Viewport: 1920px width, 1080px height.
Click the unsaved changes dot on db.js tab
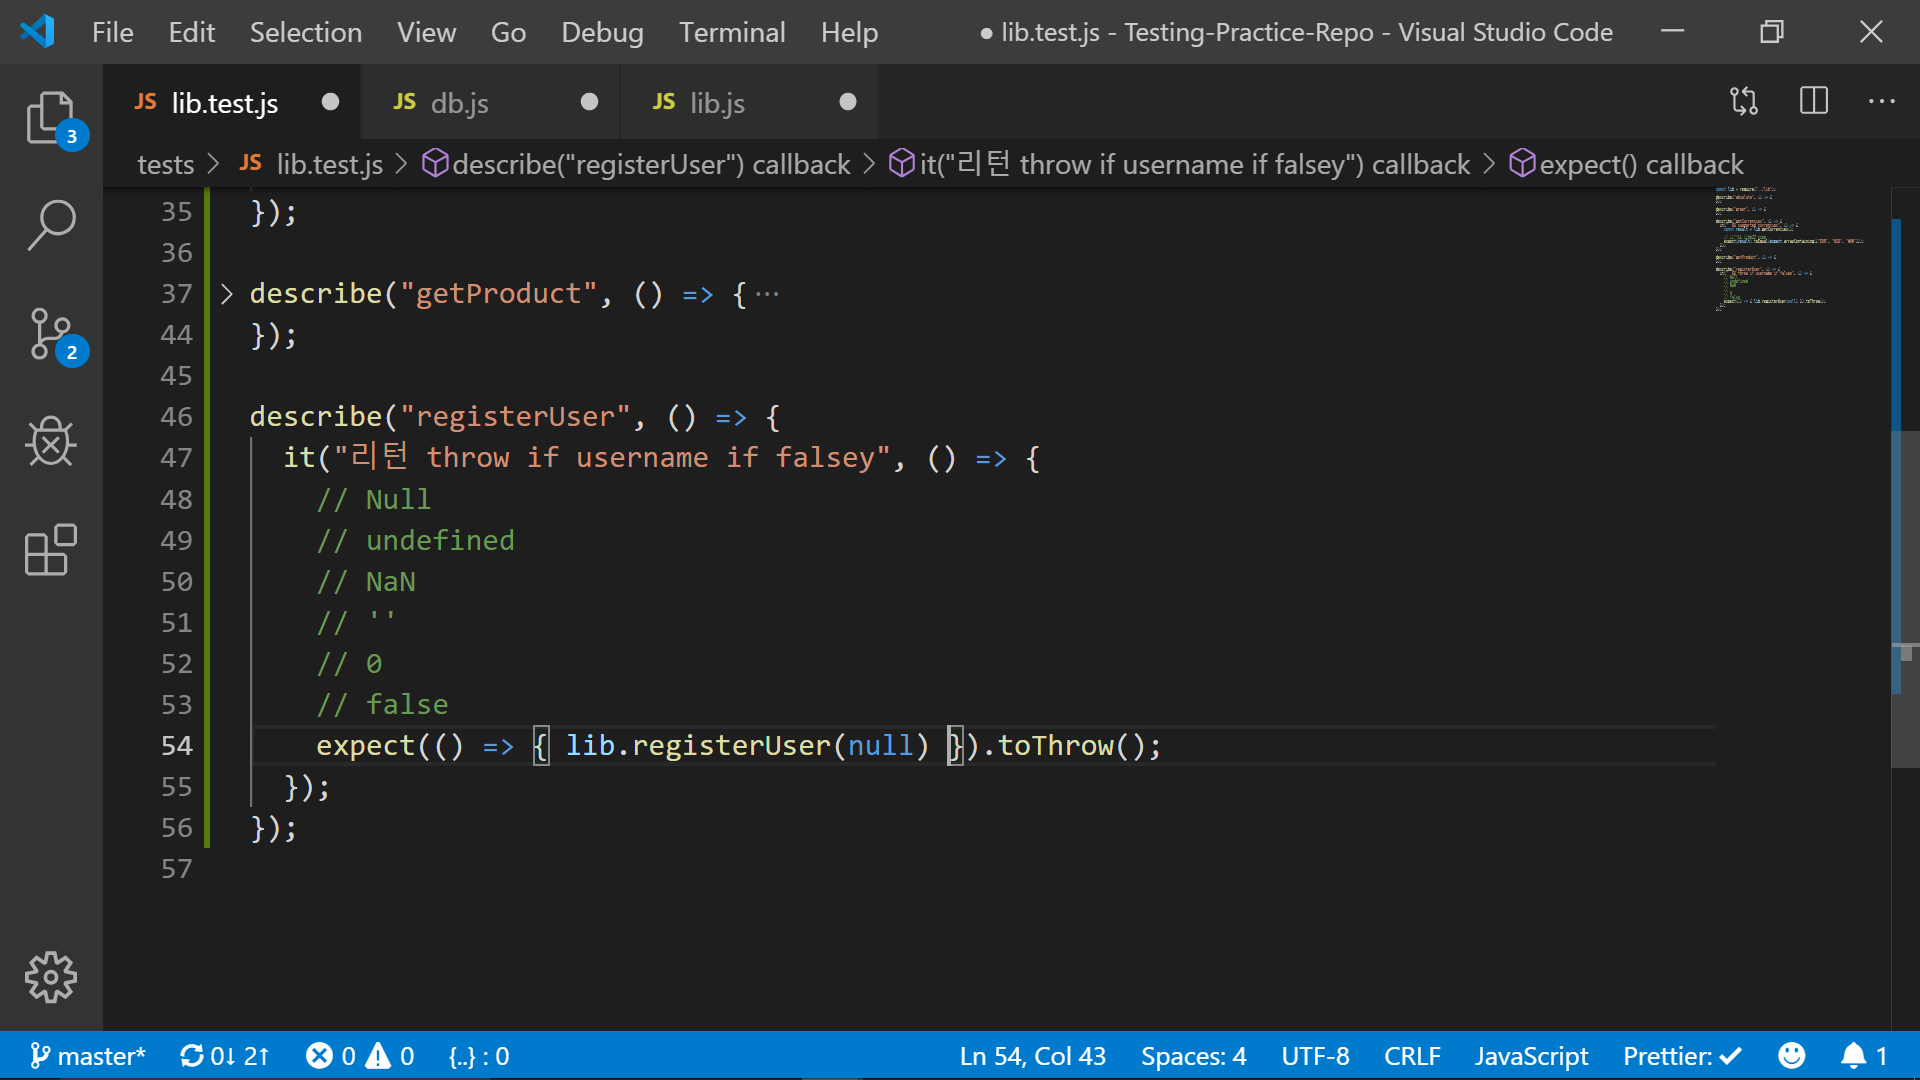(589, 101)
